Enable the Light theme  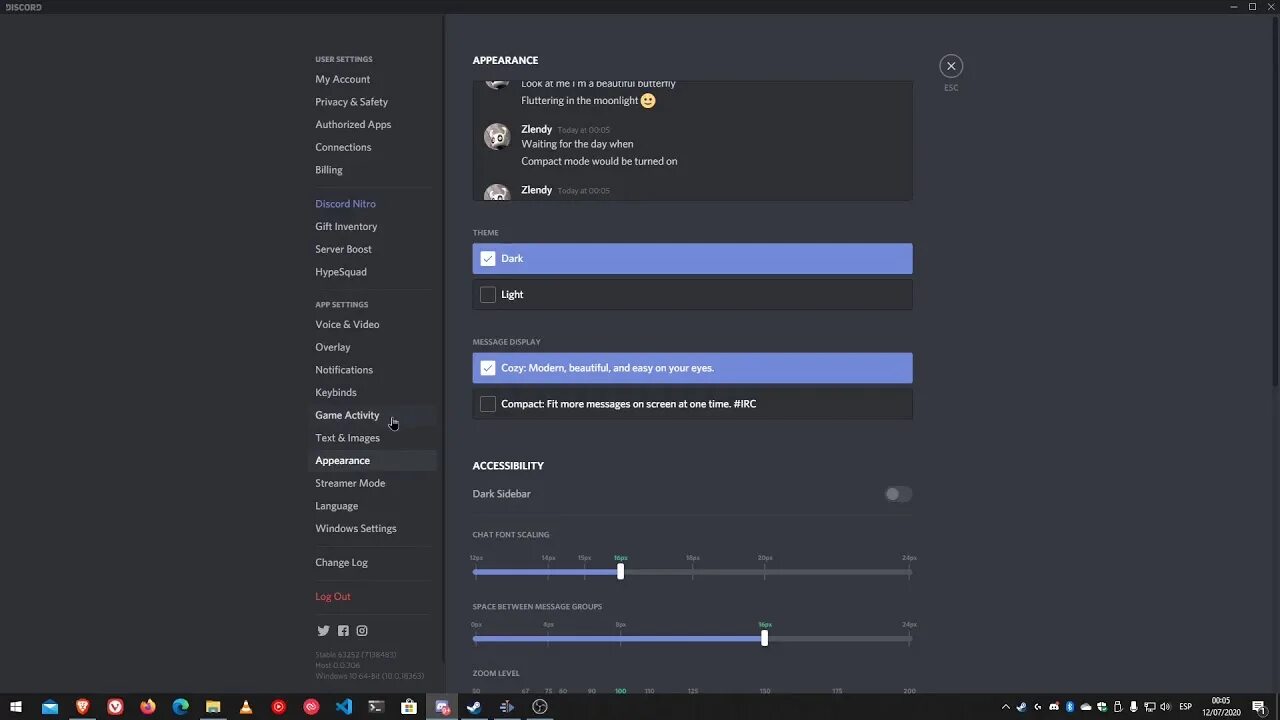(691, 294)
